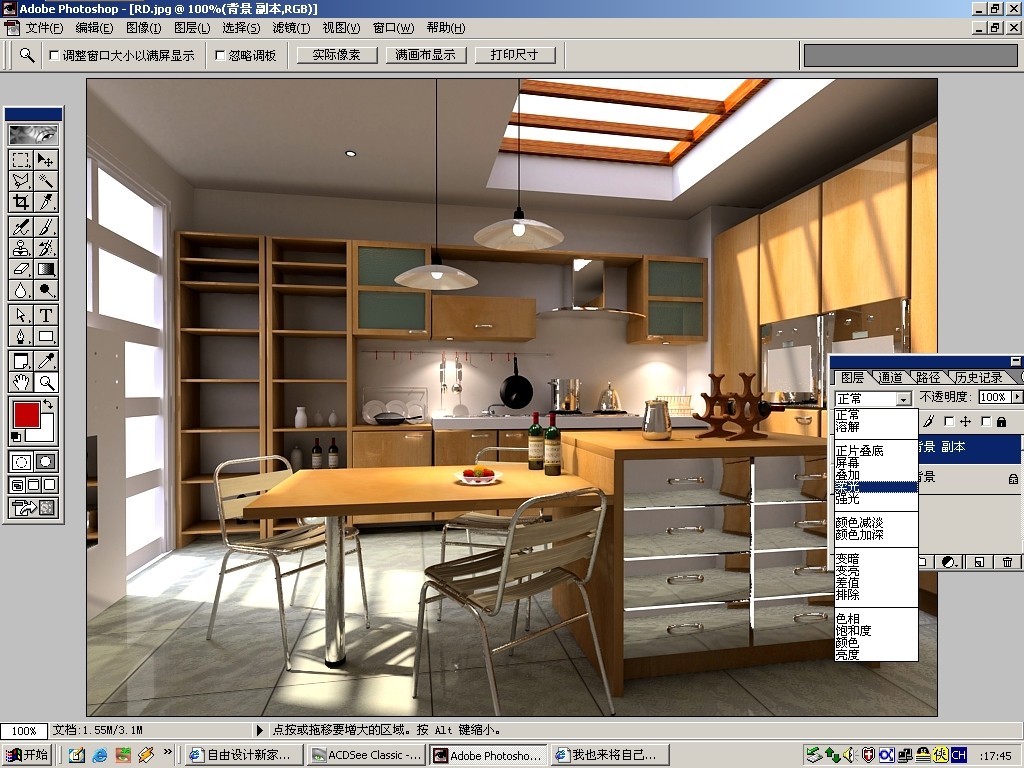1024x768 pixels.
Task: Switch to Standard editing mode
Action: (20, 462)
